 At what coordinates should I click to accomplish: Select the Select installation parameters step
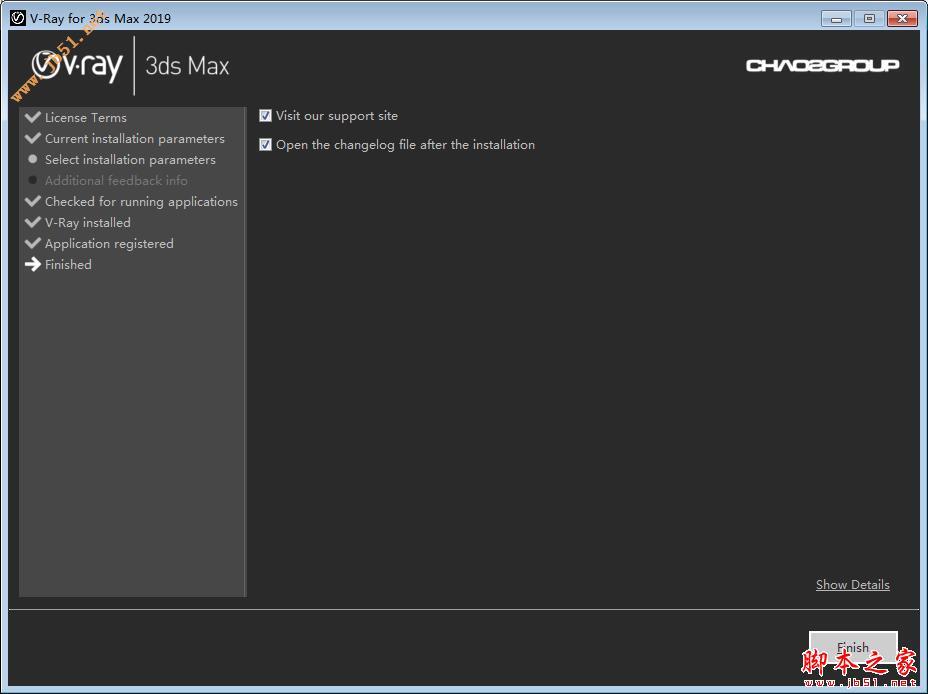[x=130, y=160]
